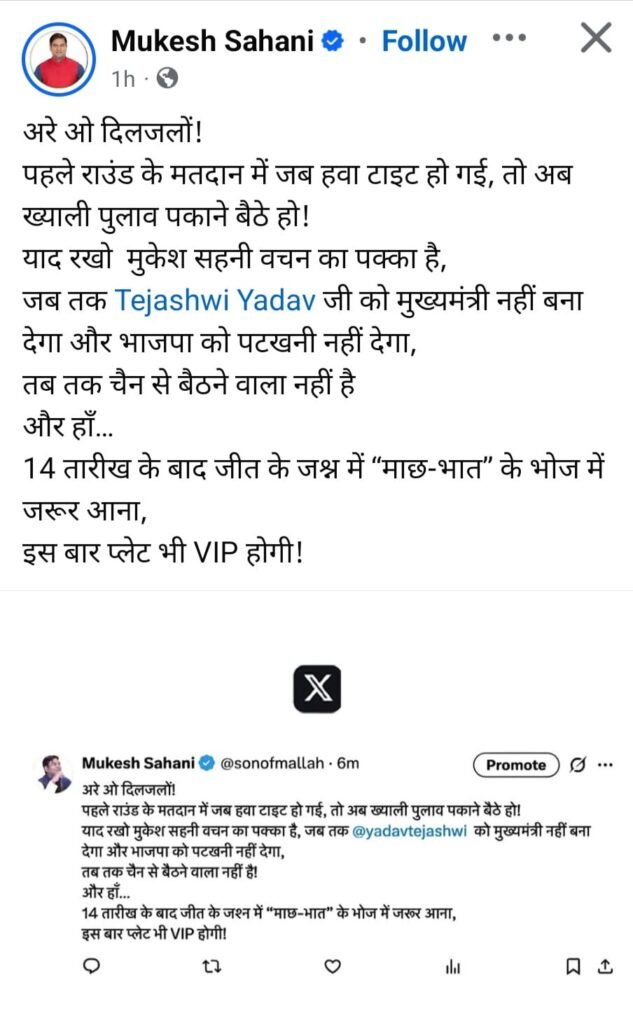Click the Promote button on the tweet

point(516,765)
